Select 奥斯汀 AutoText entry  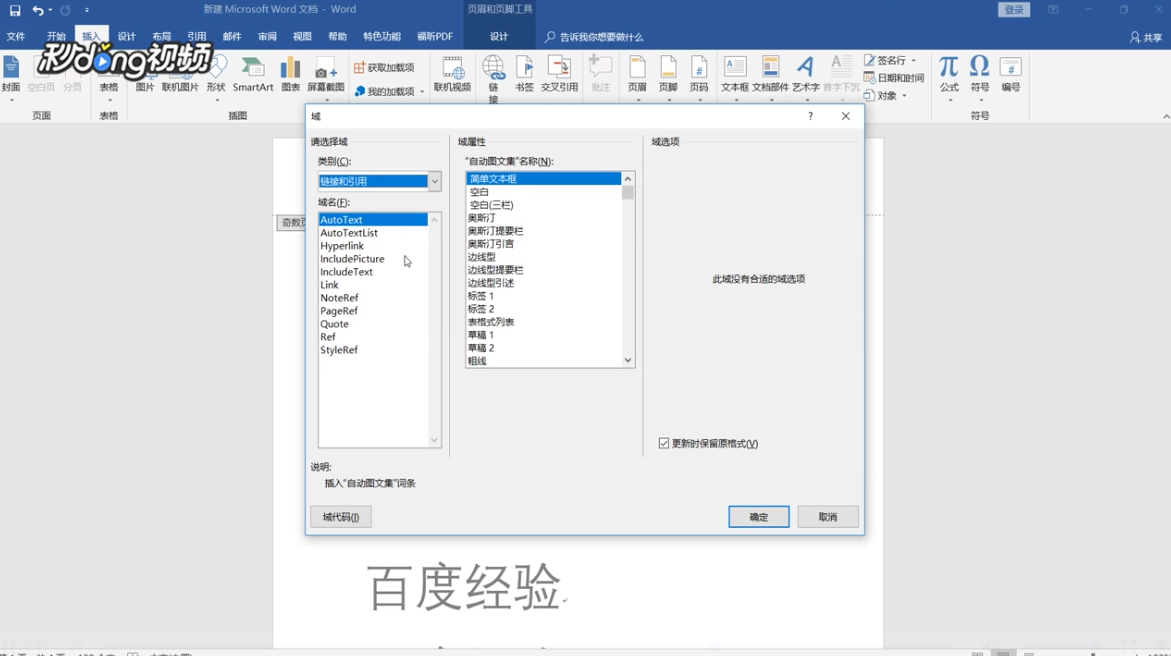tap(544, 217)
